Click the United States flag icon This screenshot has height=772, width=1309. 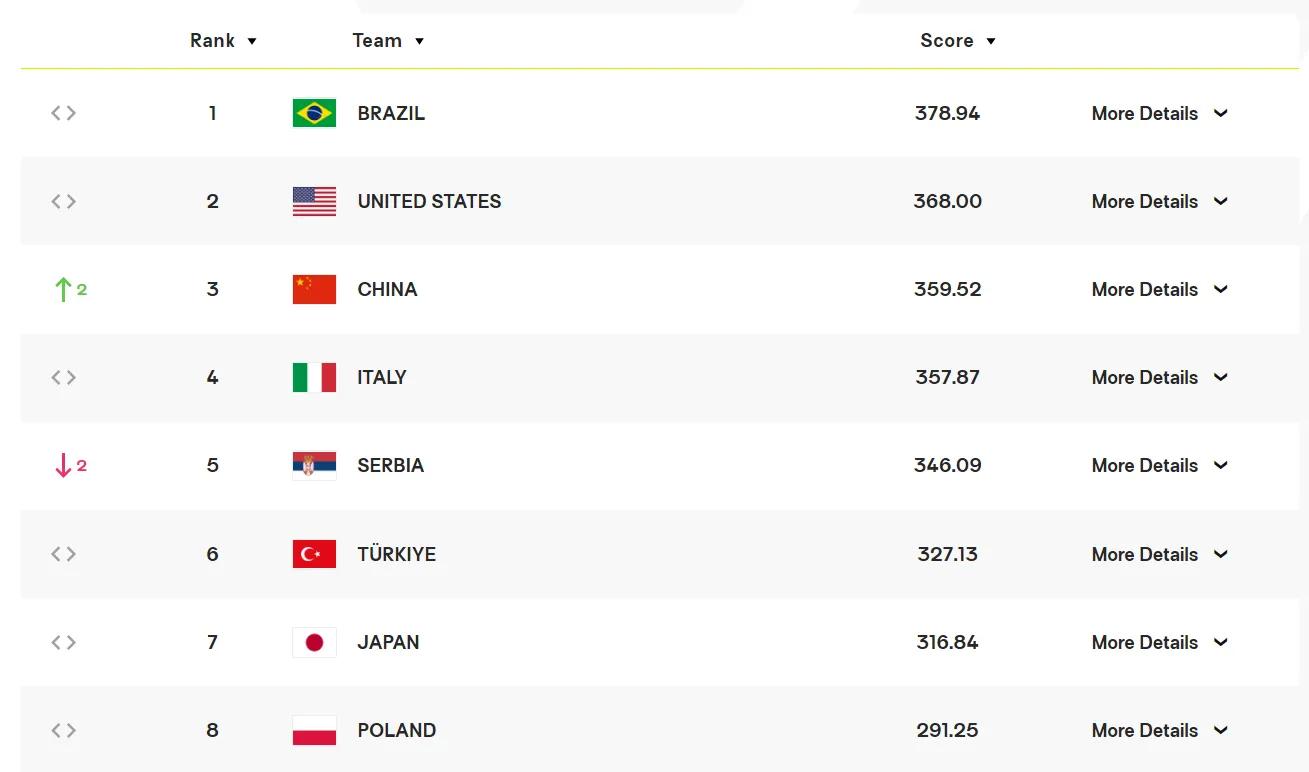tap(314, 201)
